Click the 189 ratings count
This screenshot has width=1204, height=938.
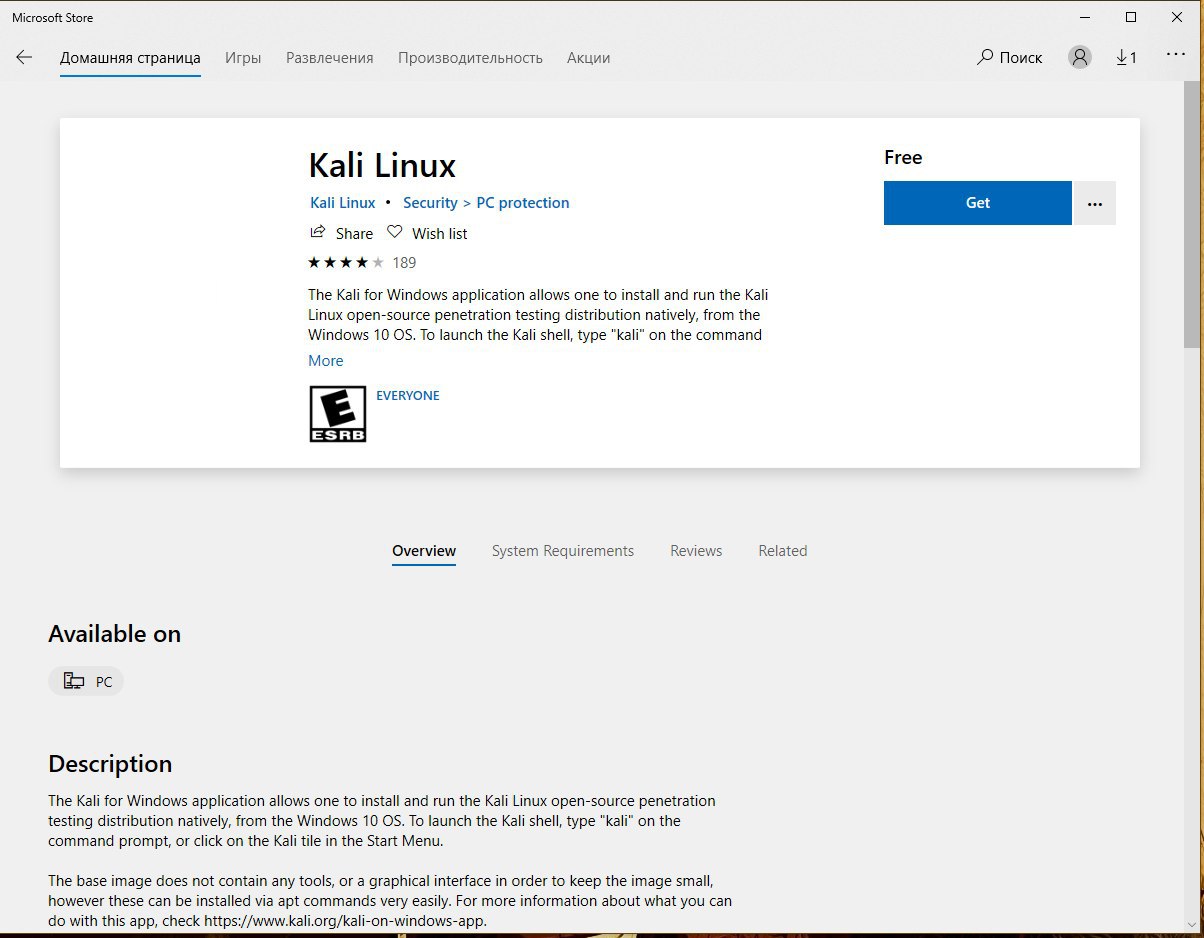[404, 263]
